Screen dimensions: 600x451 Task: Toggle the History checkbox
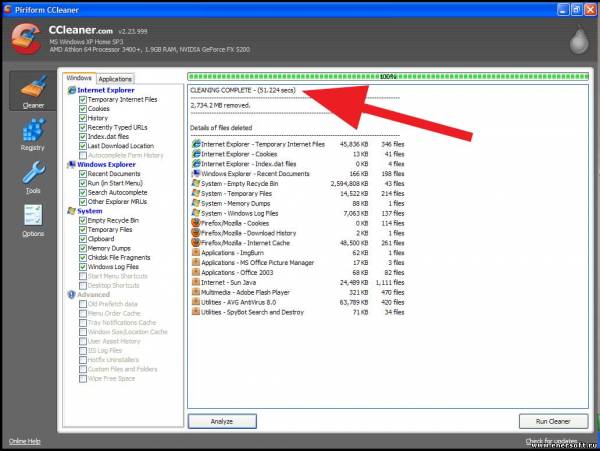point(83,118)
